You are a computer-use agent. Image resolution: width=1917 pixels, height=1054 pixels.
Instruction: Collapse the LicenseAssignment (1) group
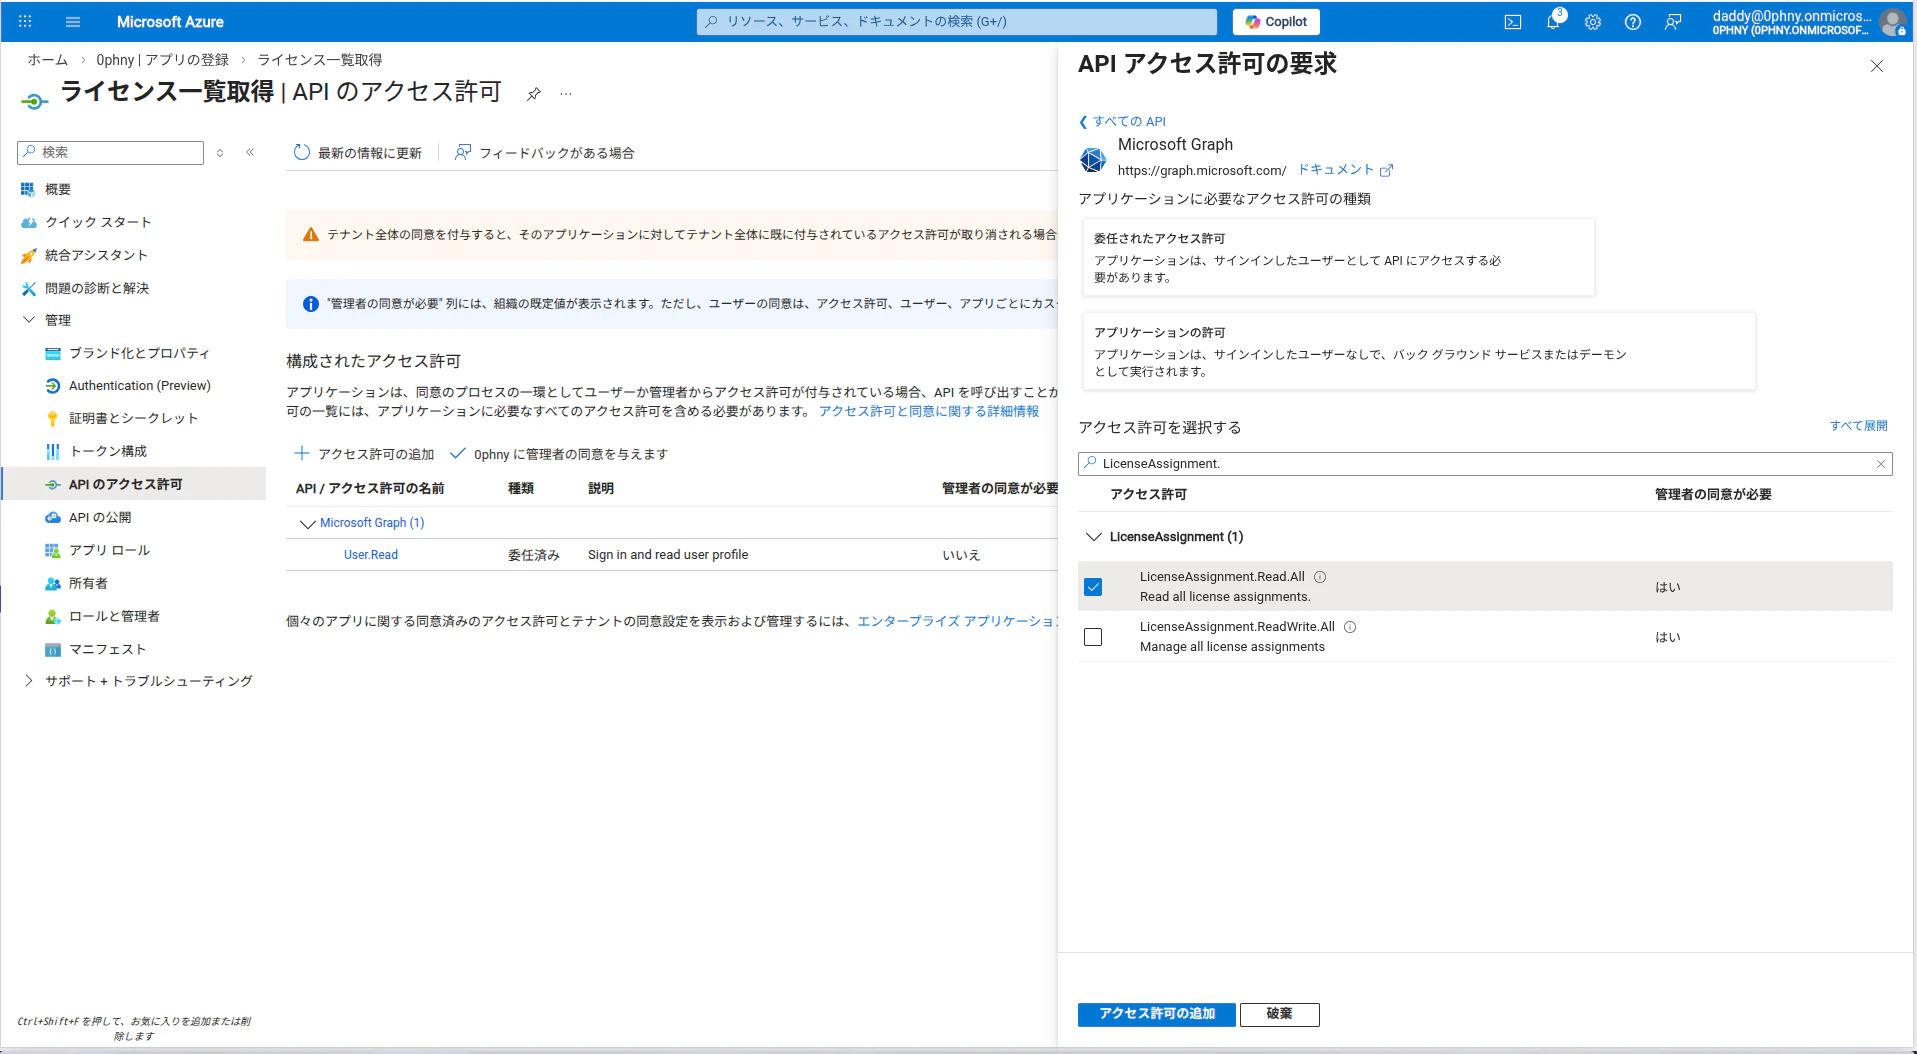pyautogui.click(x=1094, y=537)
